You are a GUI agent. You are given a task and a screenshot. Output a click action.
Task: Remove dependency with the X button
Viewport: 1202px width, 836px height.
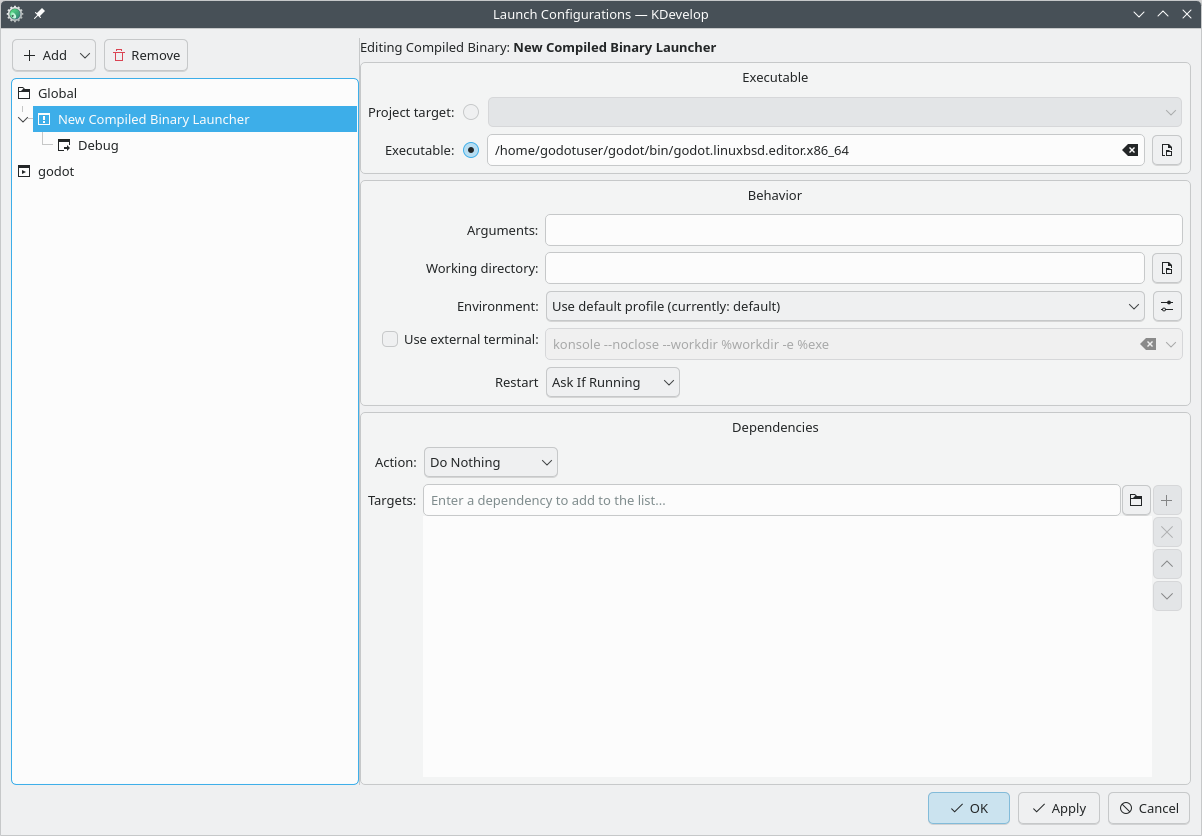point(1166,532)
